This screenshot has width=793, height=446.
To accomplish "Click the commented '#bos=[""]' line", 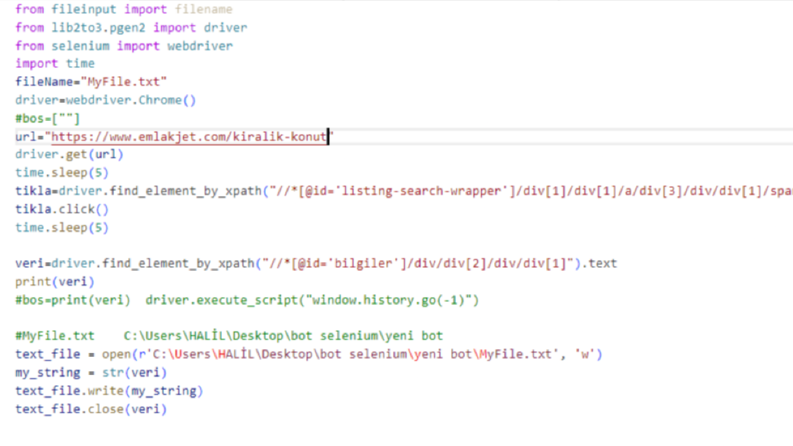I will [48, 118].
